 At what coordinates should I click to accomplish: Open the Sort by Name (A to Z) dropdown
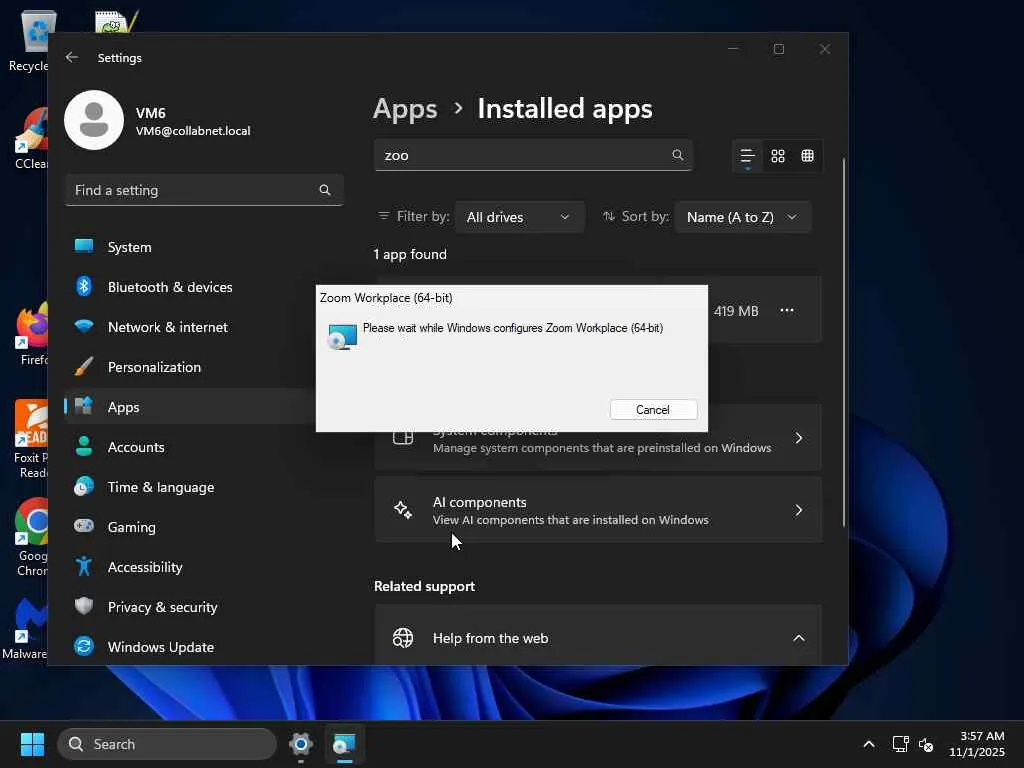pyautogui.click(x=743, y=217)
